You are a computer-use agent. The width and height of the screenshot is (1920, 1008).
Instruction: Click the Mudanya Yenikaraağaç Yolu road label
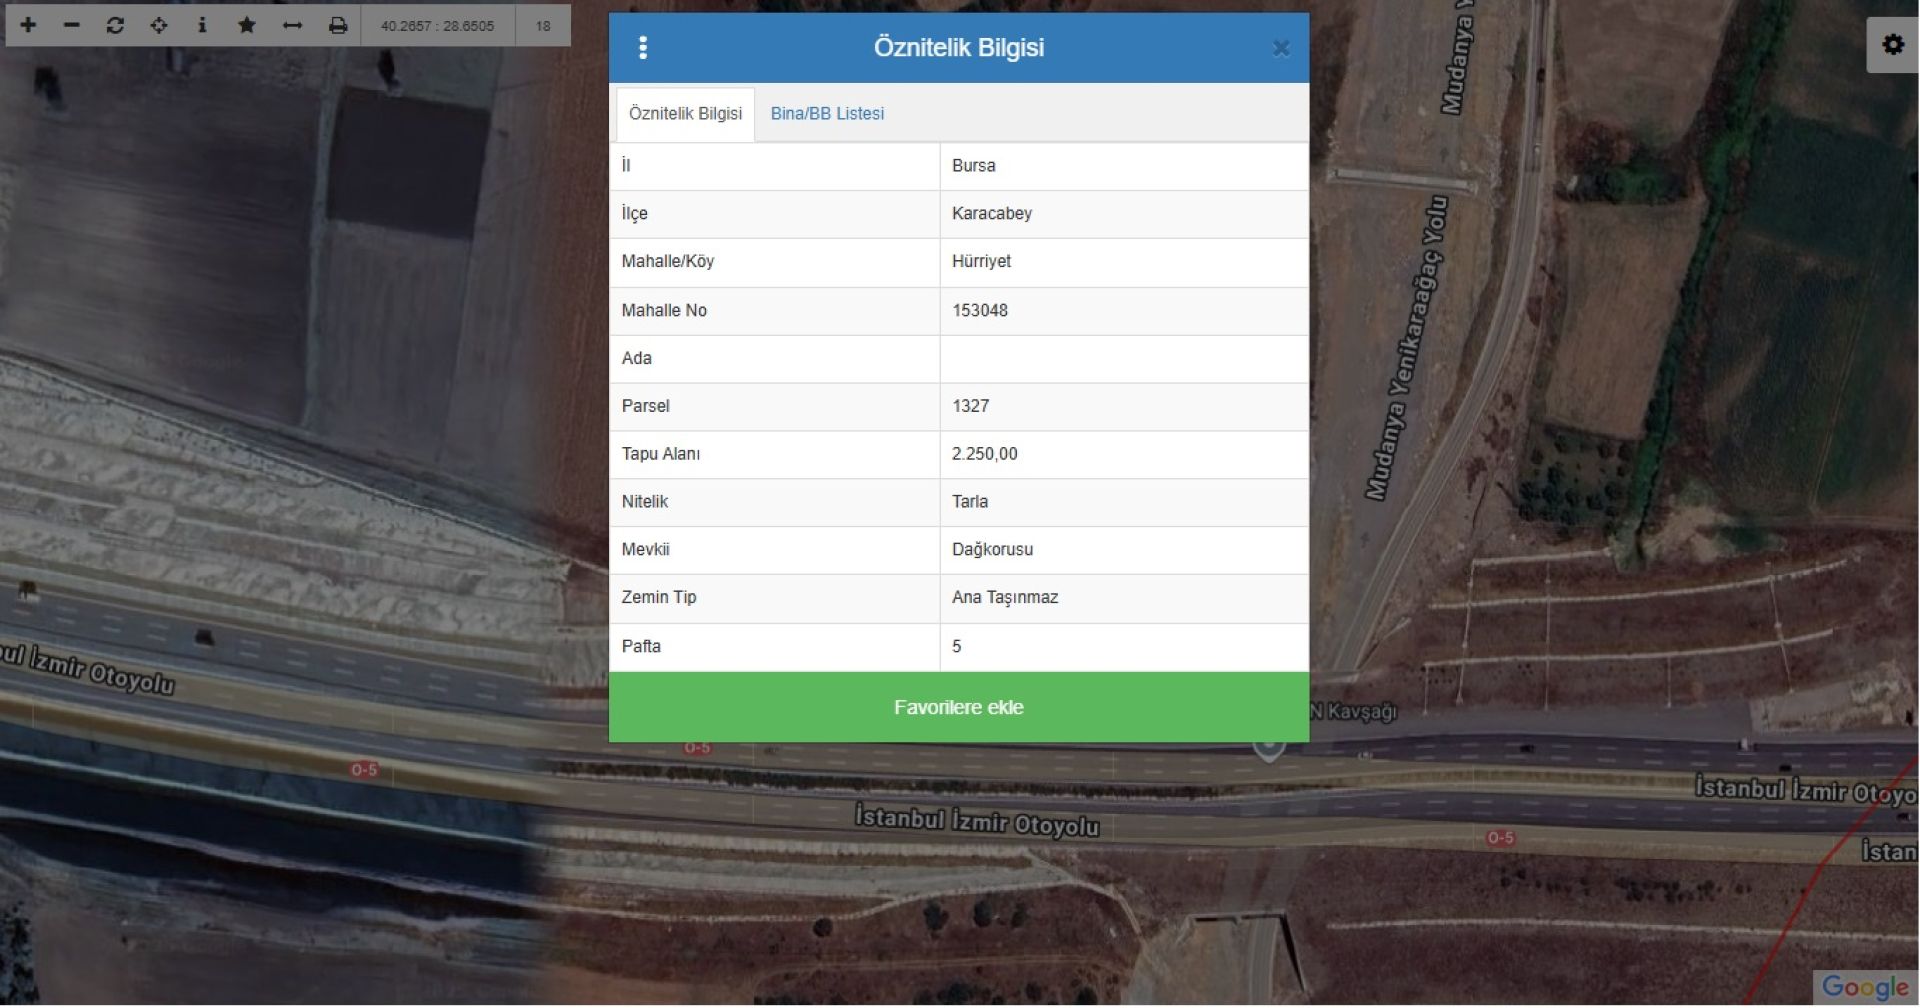click(1407, 348)
